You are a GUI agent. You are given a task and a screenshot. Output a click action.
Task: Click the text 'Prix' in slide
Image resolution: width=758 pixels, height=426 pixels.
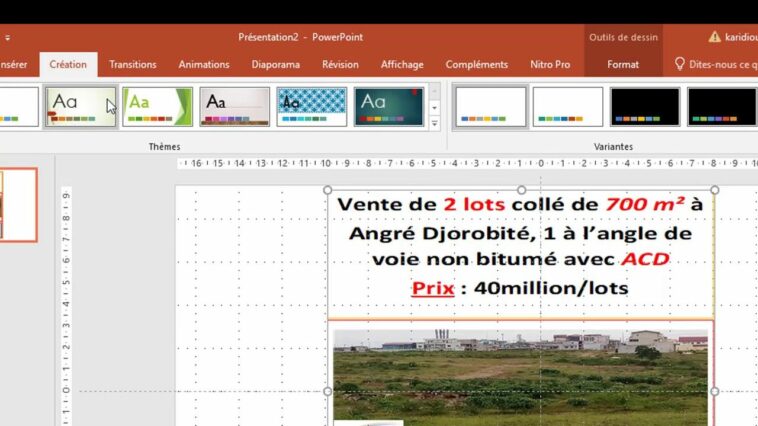click(433, 288)
